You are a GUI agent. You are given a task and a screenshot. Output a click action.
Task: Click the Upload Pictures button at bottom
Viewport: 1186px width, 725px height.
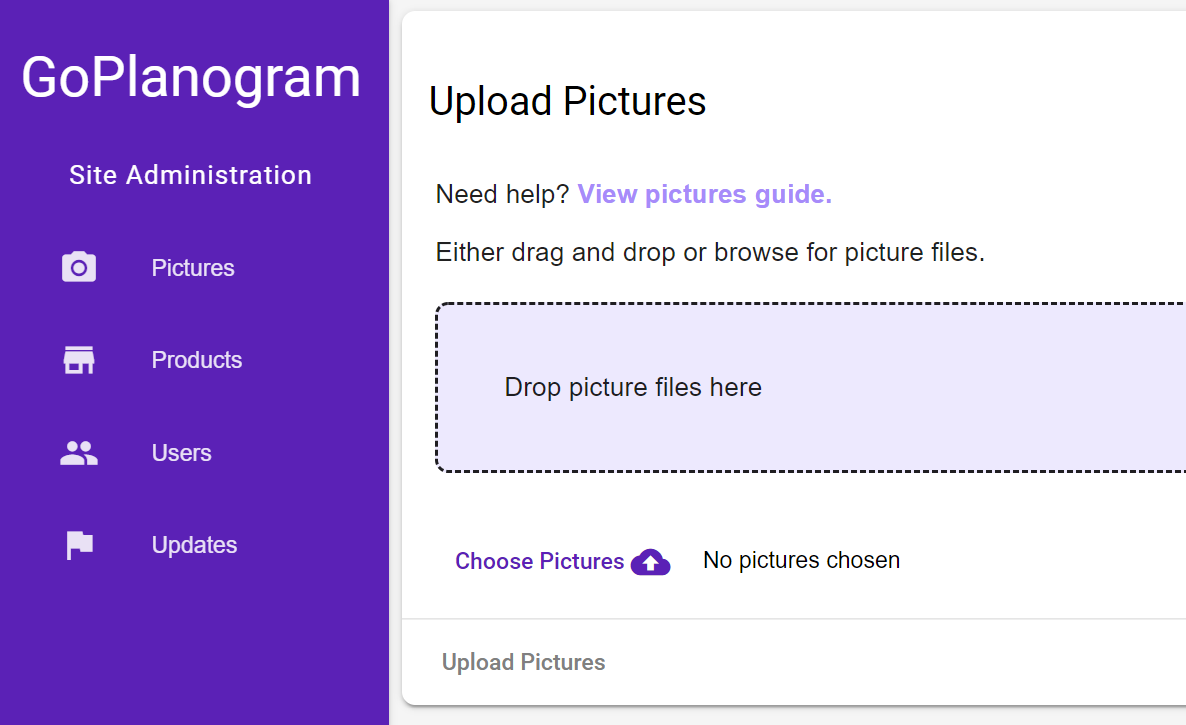click(523, 662)
